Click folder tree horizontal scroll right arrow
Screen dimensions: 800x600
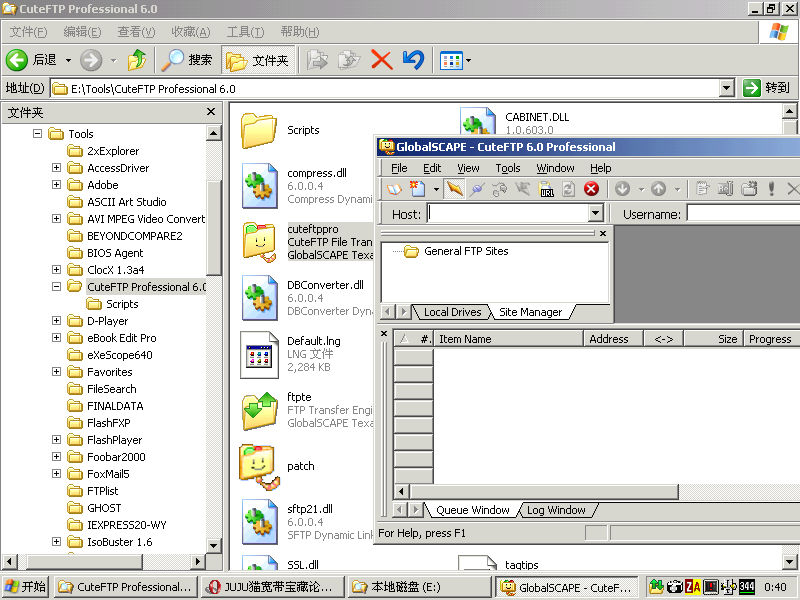198,562
